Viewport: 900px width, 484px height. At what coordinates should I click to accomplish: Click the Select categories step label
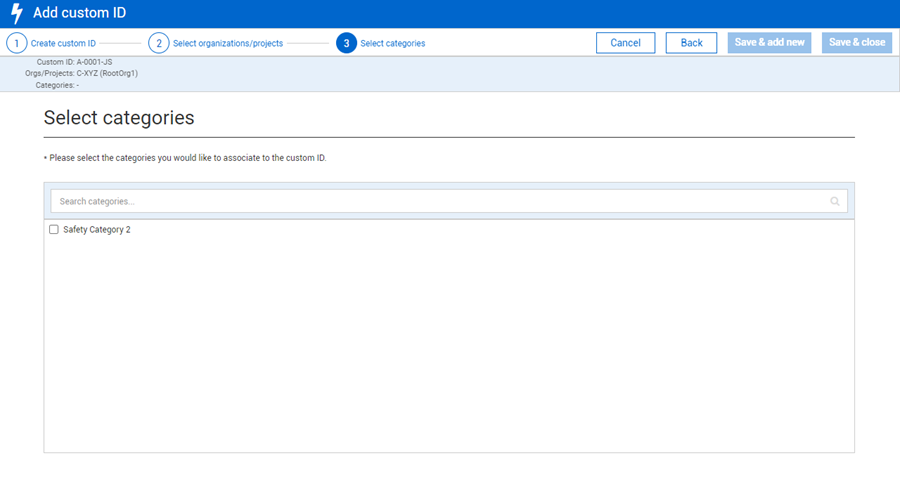392,43
